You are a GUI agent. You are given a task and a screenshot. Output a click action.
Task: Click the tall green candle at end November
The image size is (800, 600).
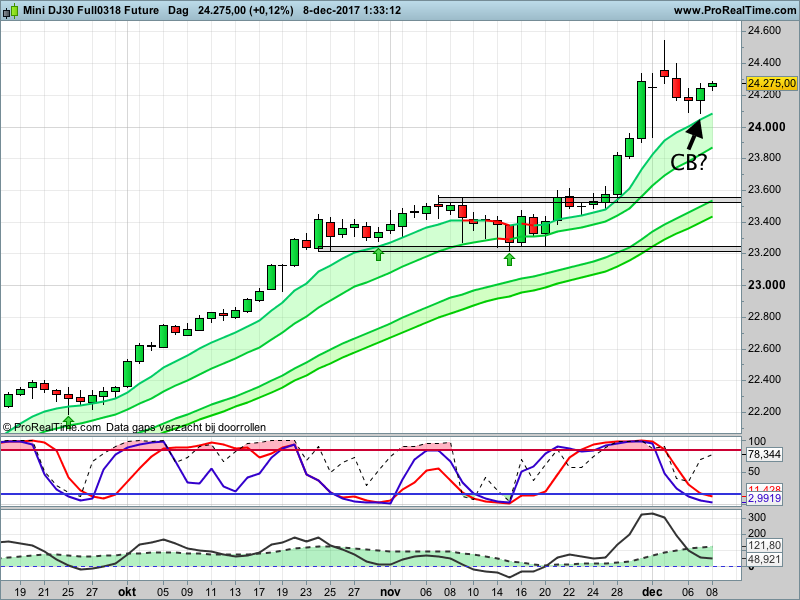640,109
